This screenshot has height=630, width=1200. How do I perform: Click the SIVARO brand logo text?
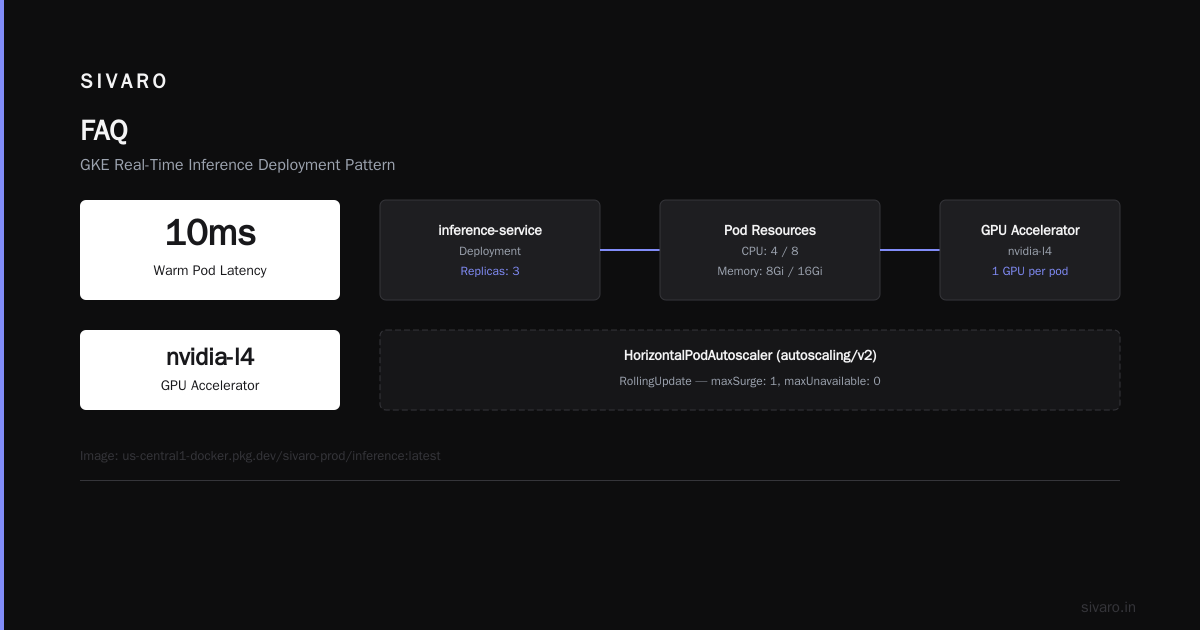click(x=124, y=82)
